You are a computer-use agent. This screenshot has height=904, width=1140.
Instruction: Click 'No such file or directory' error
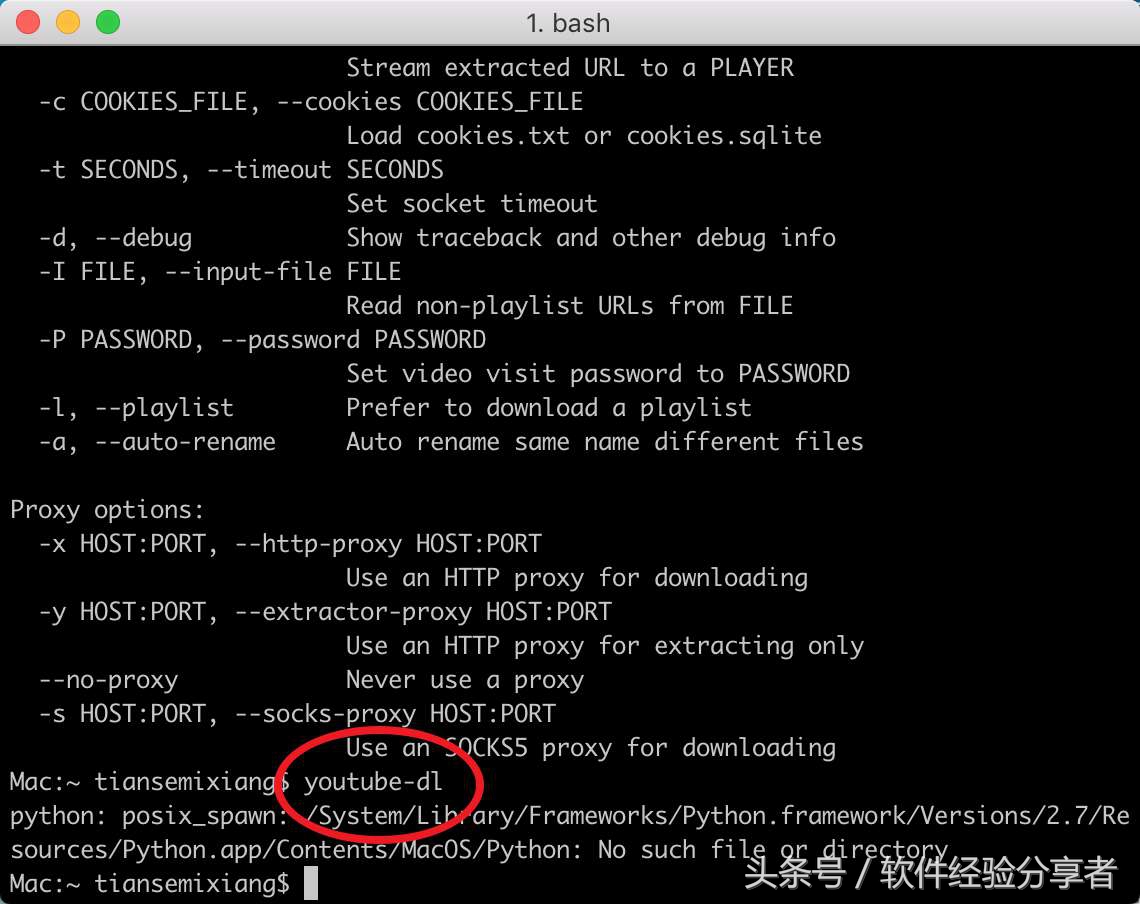tap(773, 849)
